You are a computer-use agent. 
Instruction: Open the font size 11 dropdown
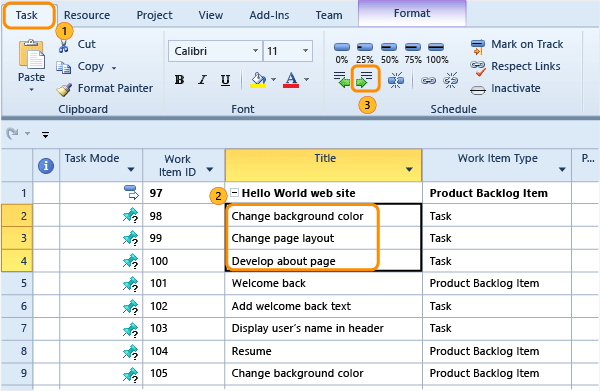click(x=305, y=51)
